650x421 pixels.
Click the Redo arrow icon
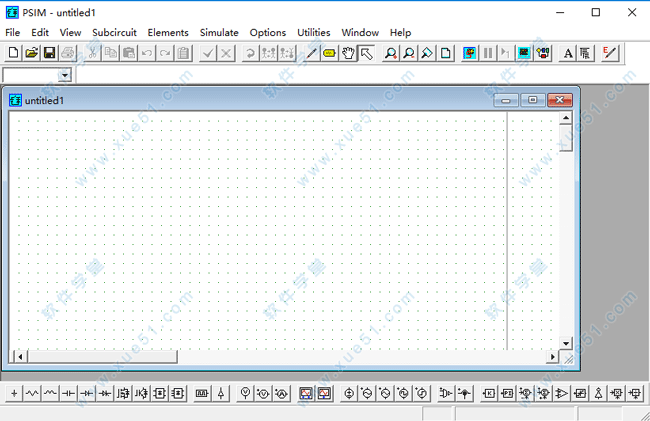pos(165,53)
